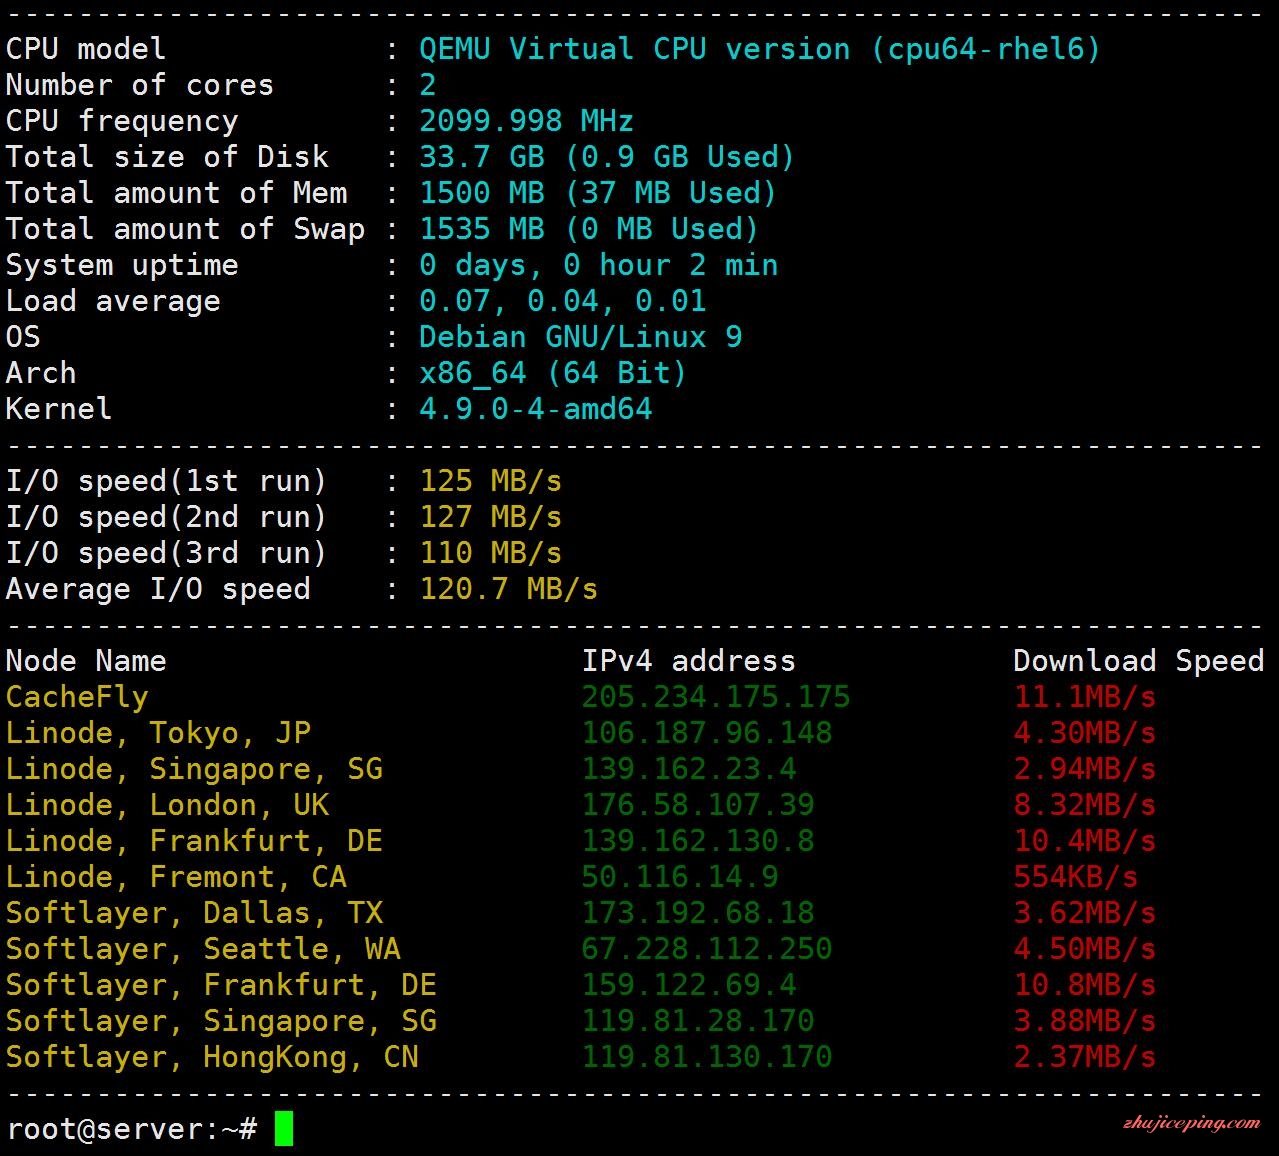Viewport: 1279px width, 1156px height.
Task: Click the CacheFly node name
Action: pos(77,696)
